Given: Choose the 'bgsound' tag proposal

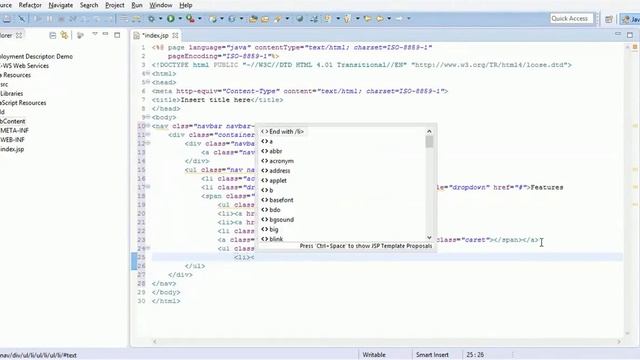Looking at the screenshot, I should coord(278,220).
